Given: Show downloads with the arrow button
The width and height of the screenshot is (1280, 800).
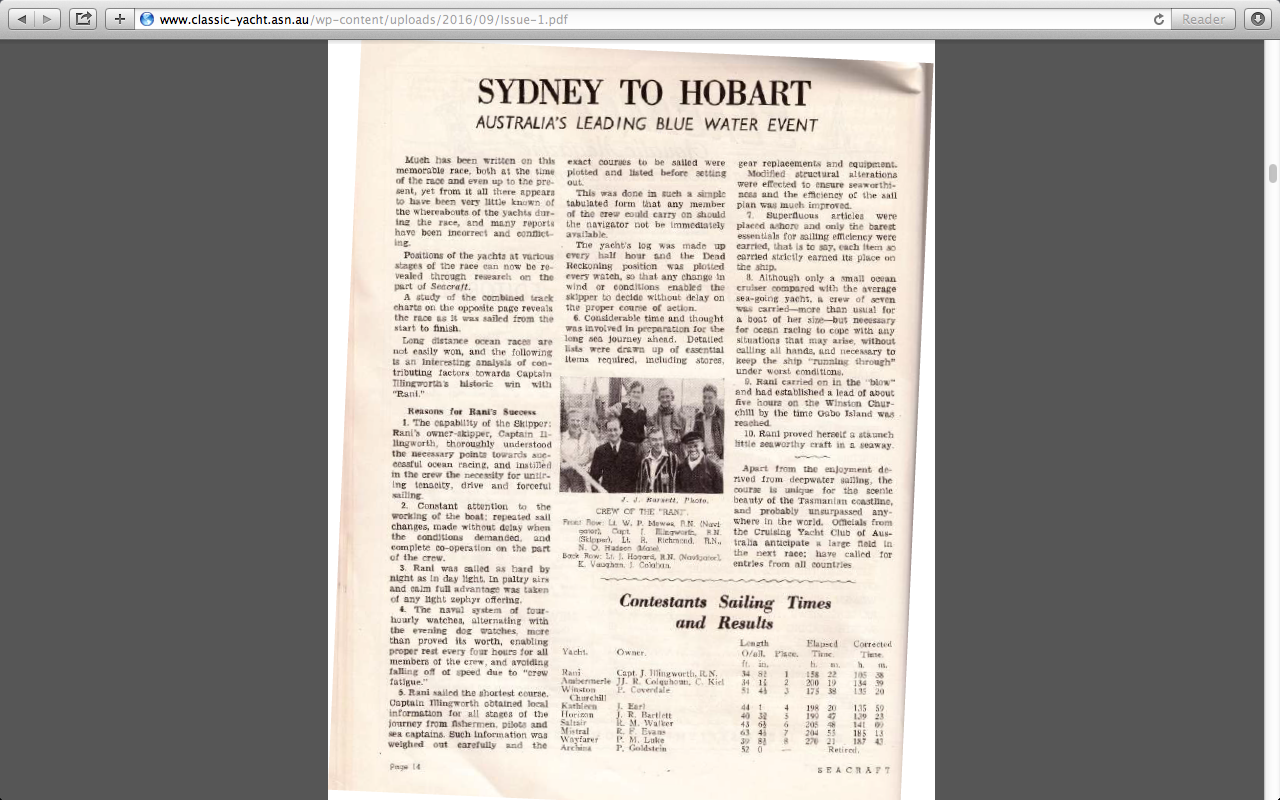Looking at the screenshot, I should pos(1258,19).
